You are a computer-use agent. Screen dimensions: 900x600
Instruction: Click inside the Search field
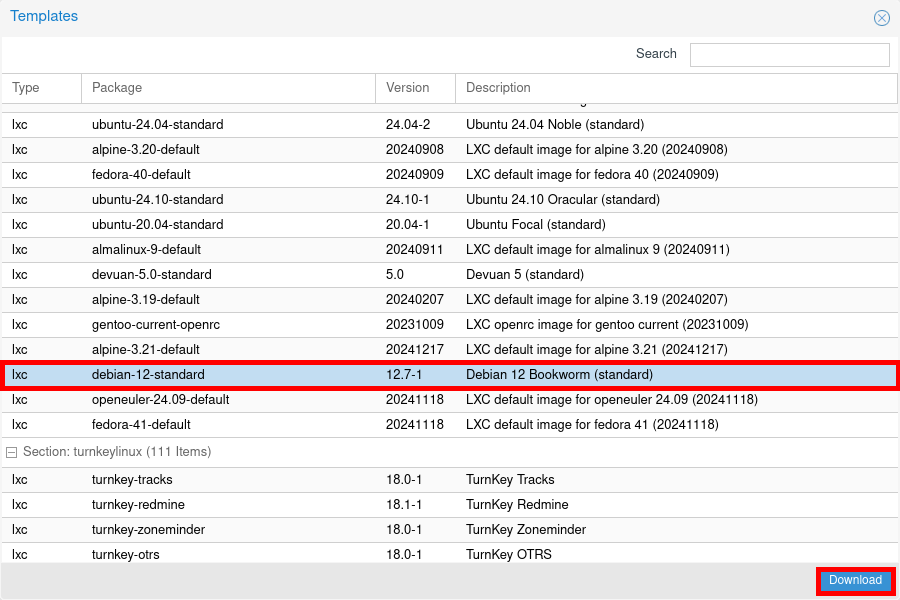789,54
